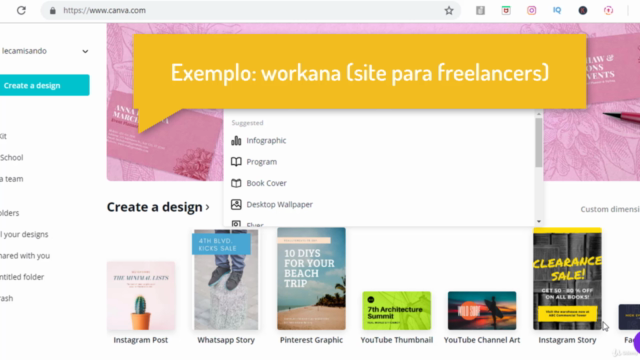Click the Instagram Post label
The image size is (640, 360).
[141, 340]
